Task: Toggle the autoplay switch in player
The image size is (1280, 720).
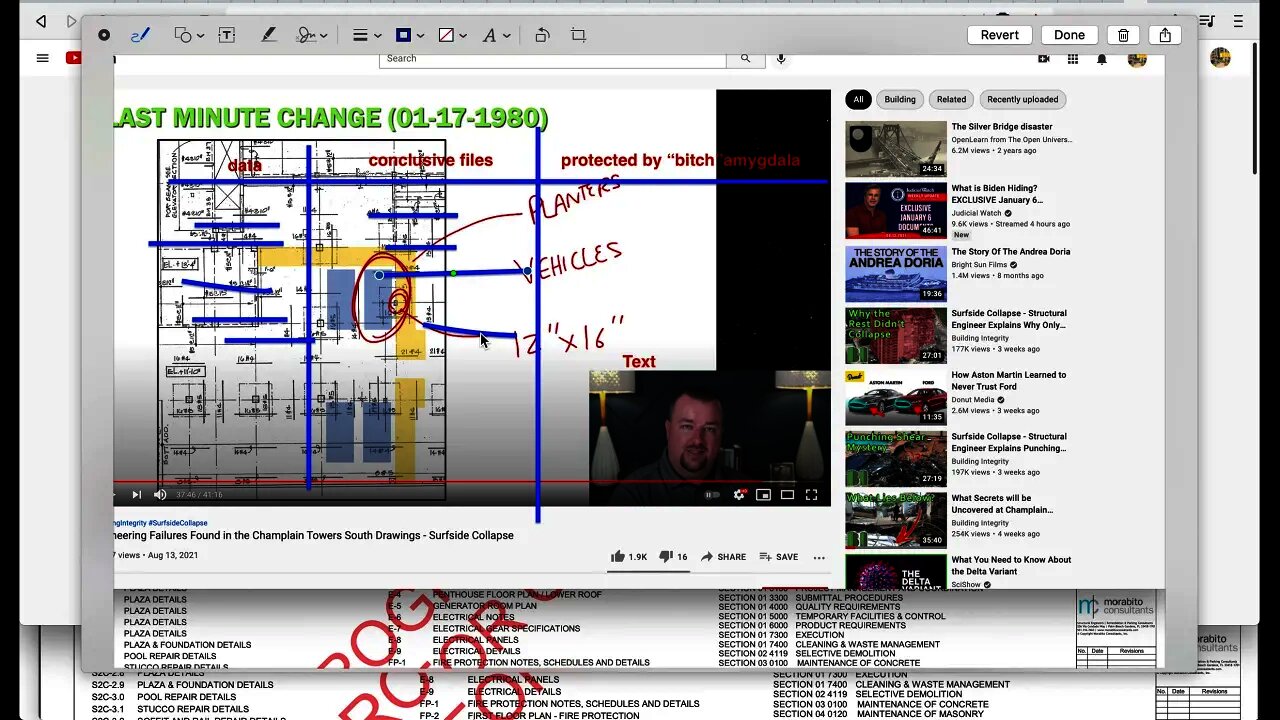Action: pyautogui.click(x=712, y=494)
